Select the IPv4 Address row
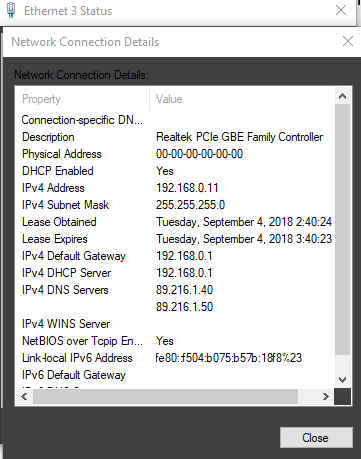 pyautogui.click(x=175, y=188)
